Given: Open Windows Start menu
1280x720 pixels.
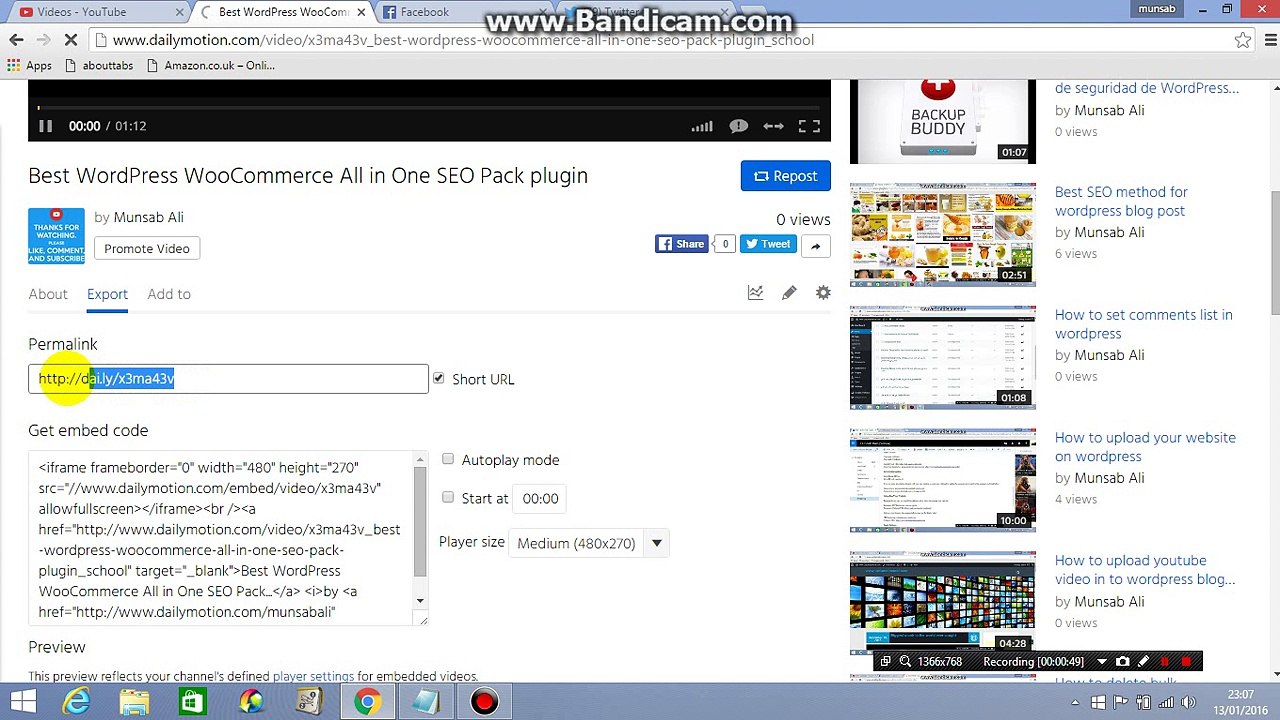Looking at the screenshot, I should 23,702.
